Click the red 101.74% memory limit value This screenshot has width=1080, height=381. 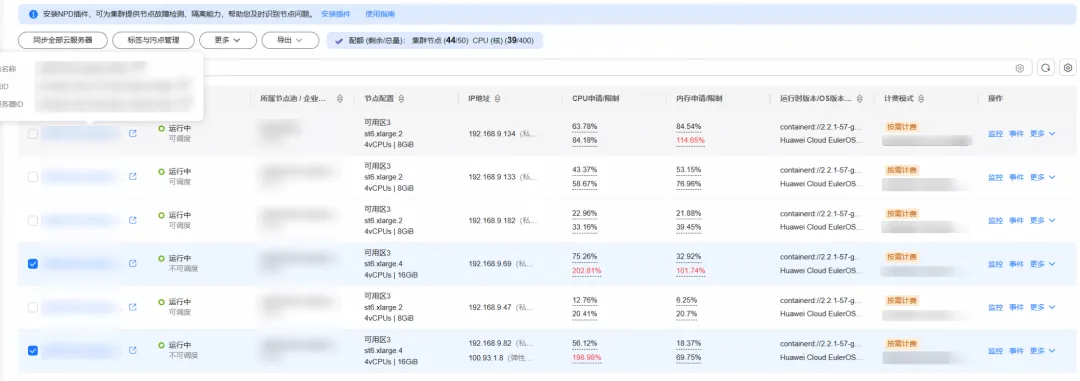[691, 271]
